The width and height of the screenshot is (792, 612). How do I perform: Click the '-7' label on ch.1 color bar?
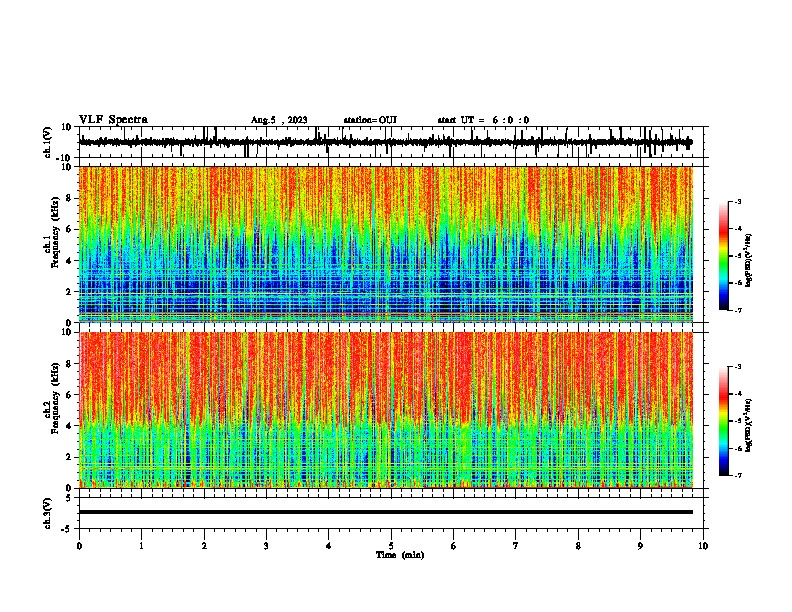click(737, 310)
